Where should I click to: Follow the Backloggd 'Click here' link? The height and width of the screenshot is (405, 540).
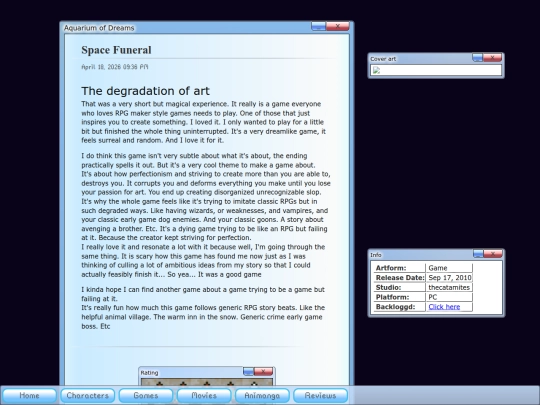[444, 307]
